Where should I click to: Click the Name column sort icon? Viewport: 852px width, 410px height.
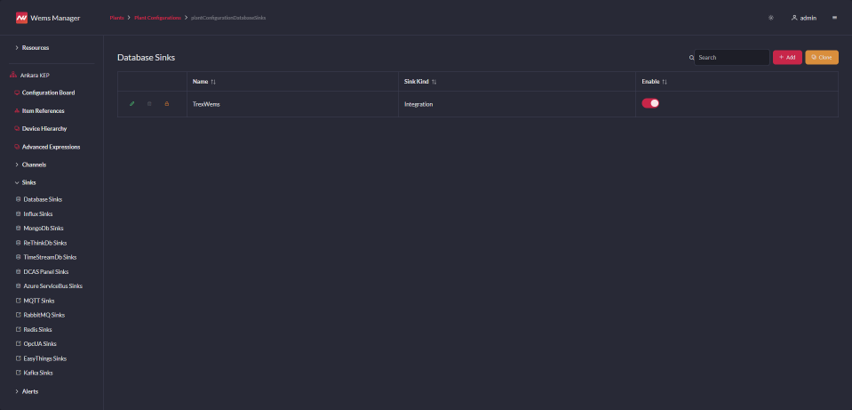point(213,81)
